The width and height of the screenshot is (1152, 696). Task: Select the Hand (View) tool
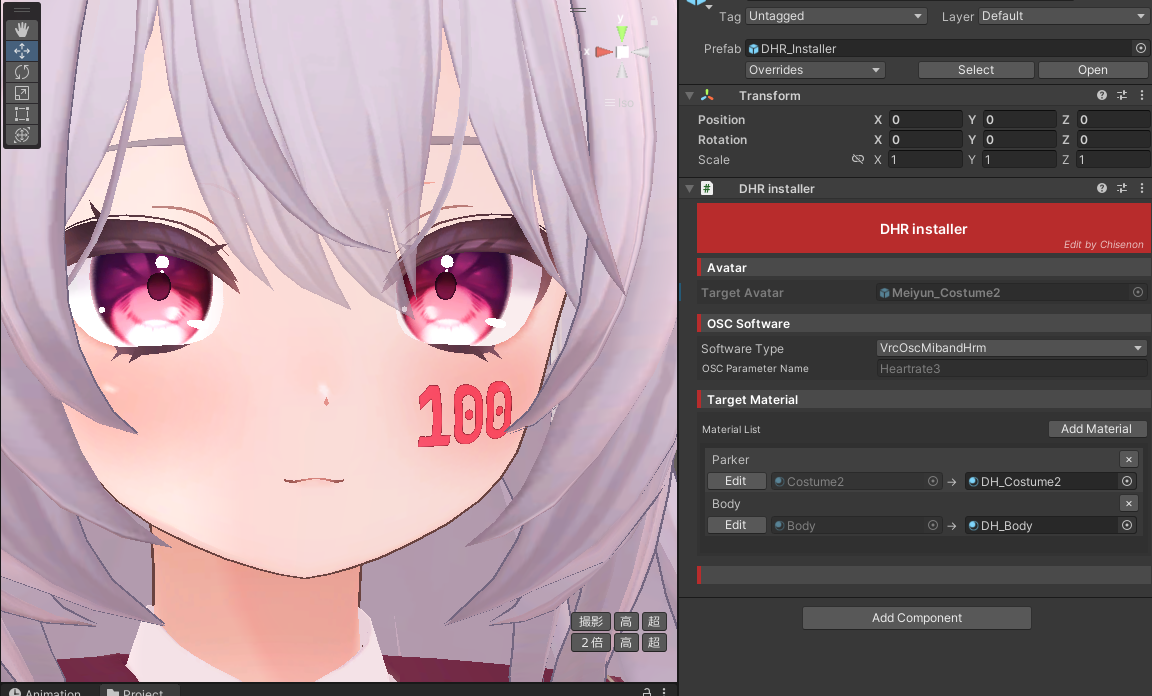(22, 30)
